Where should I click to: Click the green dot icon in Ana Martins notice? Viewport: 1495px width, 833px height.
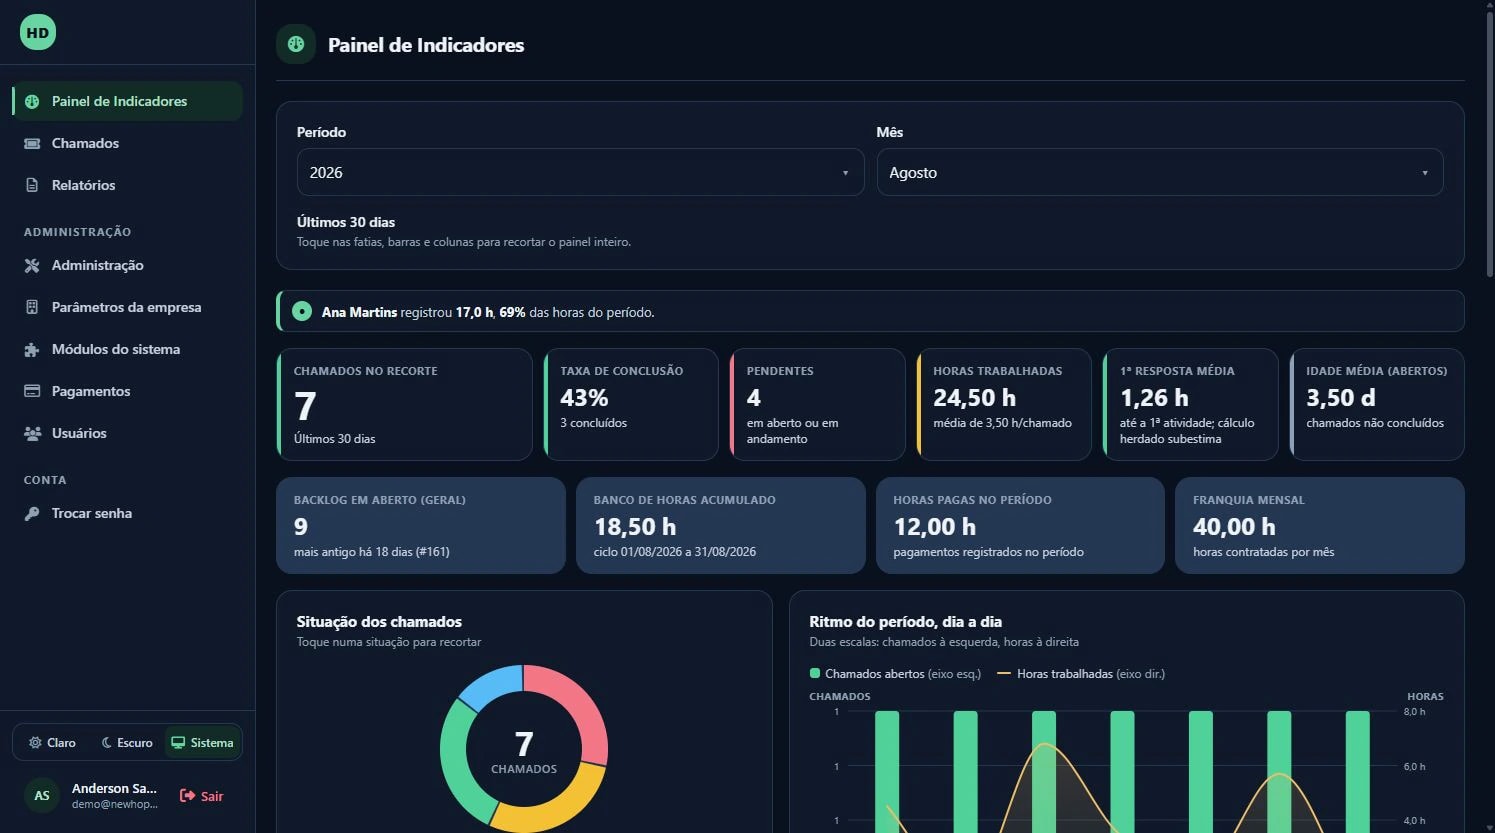pos(301,312)
